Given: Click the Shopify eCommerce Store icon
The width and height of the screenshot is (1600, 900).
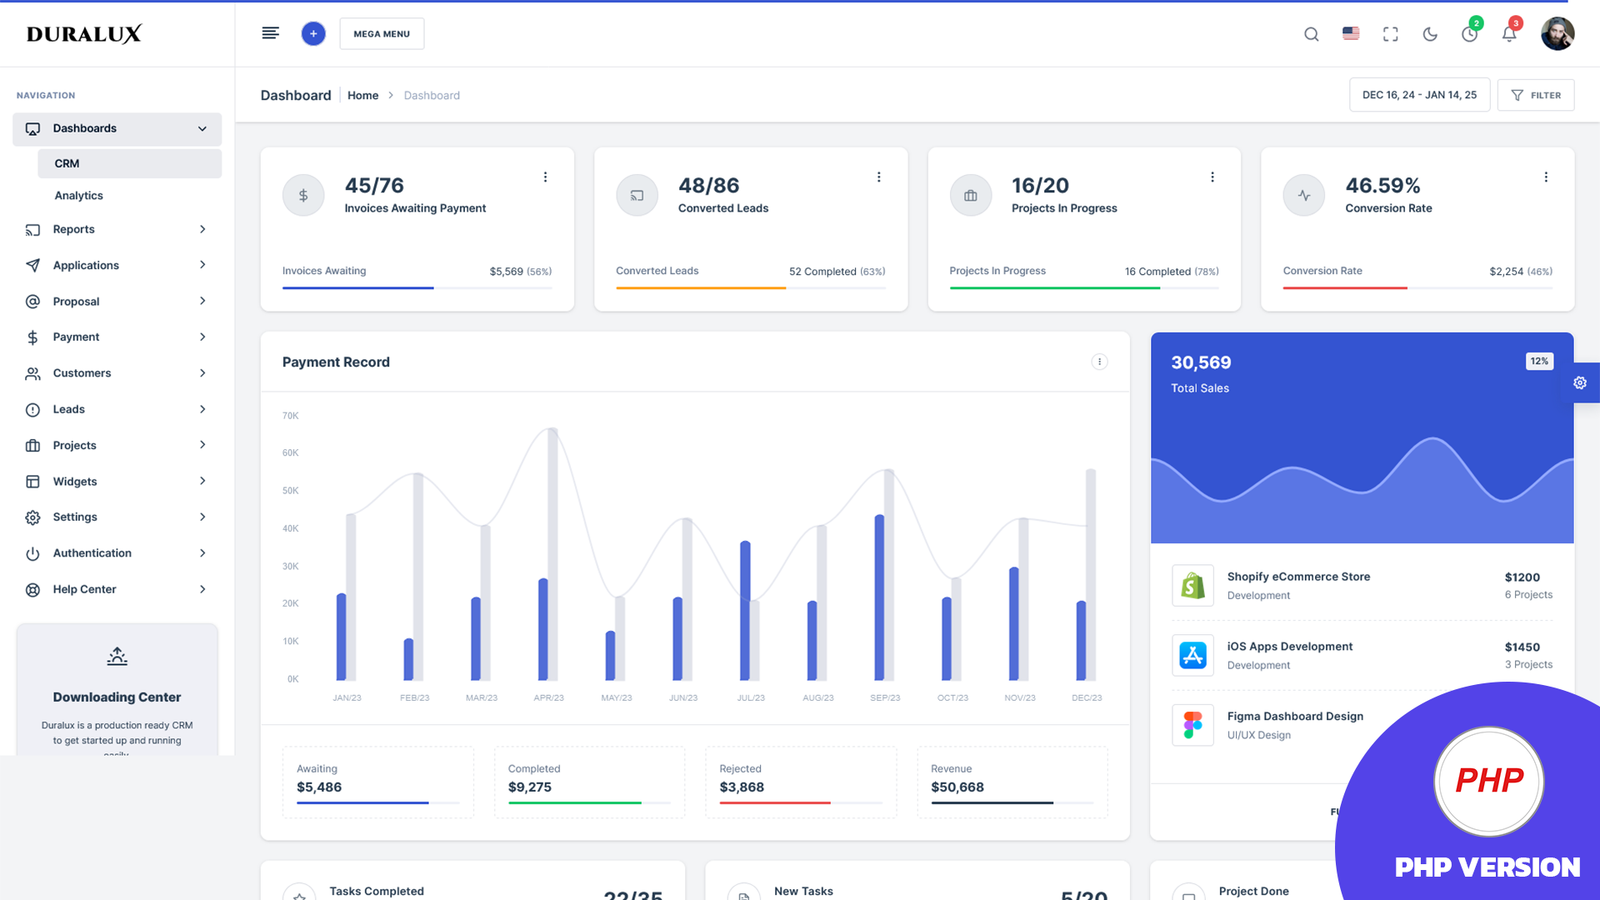Looking at the screenshot, I should 1192,585.
